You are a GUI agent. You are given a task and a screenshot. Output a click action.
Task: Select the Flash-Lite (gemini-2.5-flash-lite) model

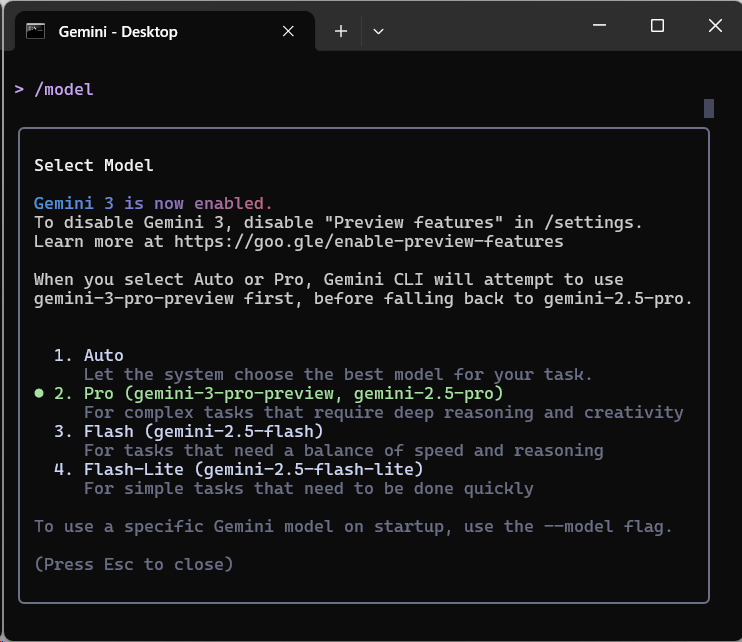tap(253, 469)
